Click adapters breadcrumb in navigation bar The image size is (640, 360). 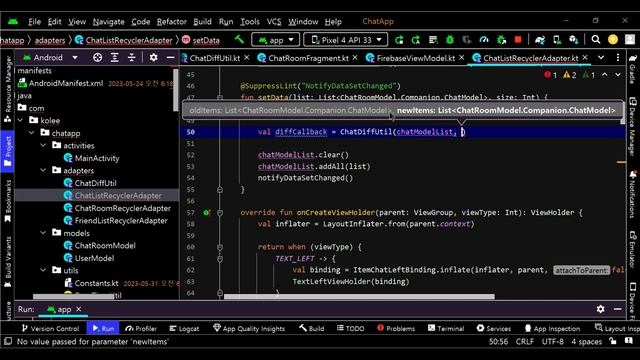coord(50,40)
